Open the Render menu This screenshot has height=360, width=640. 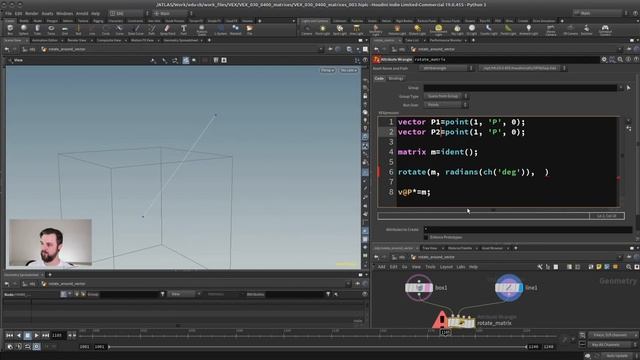point(31,13)
